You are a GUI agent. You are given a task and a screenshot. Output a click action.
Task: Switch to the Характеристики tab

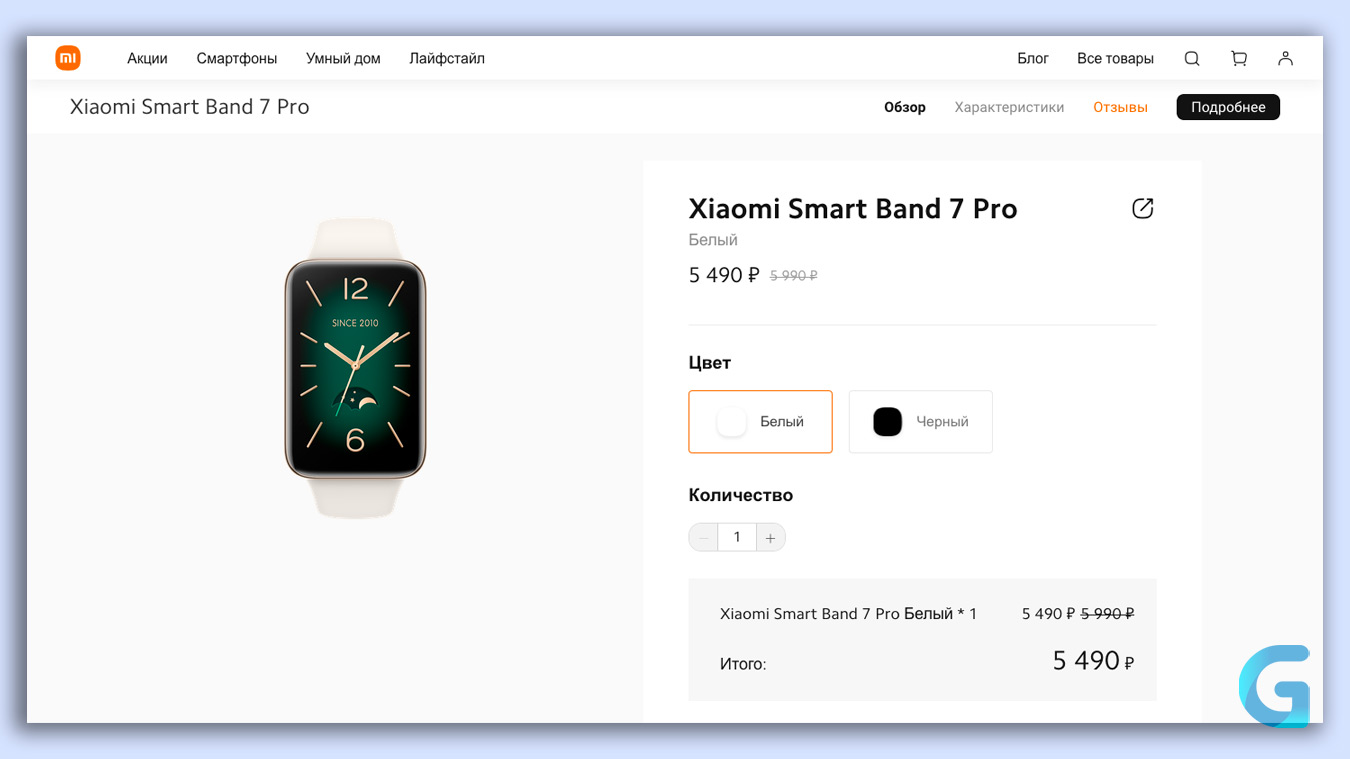tap(1009, 107)
